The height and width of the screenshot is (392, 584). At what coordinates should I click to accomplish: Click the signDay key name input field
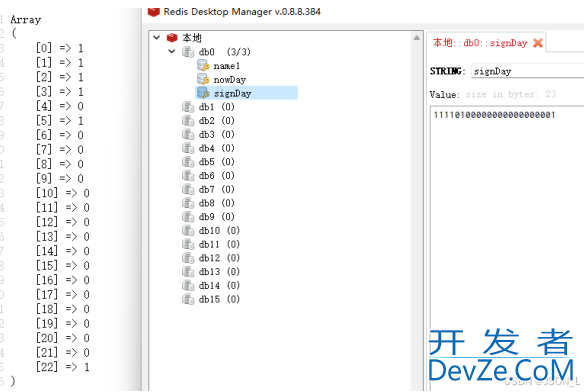[x=527, y=71]
